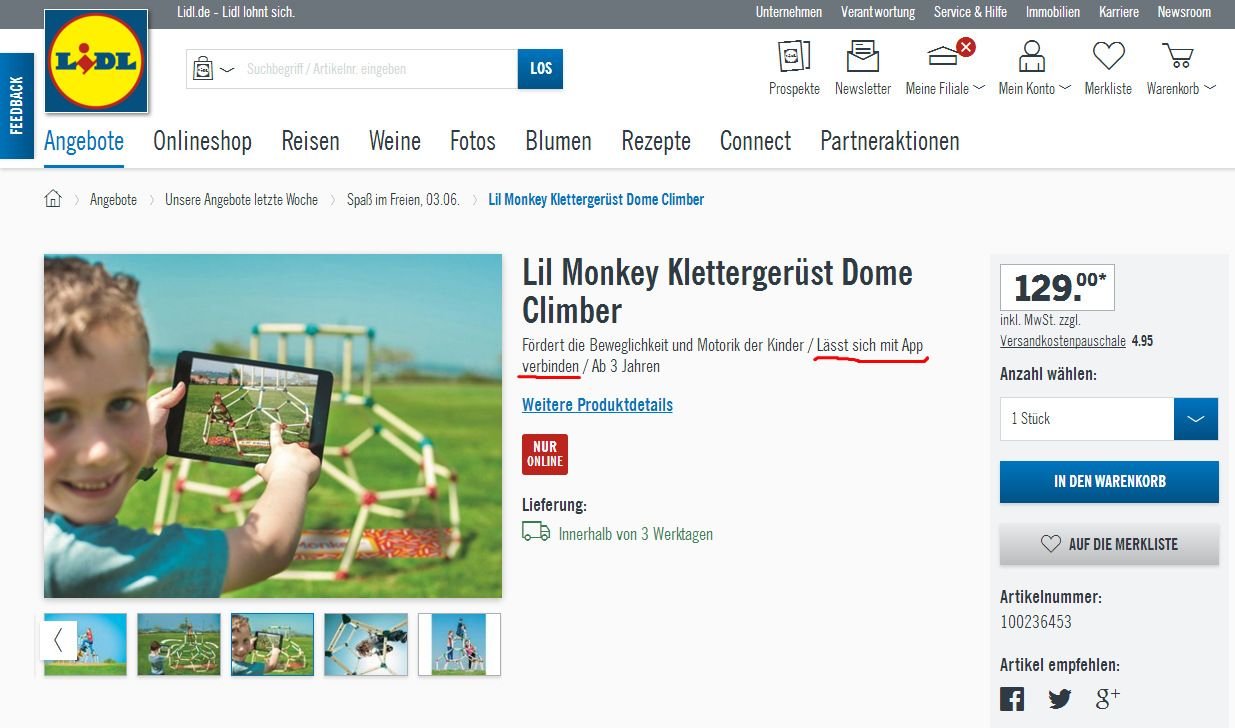
Task: Open the Angebote tab
Action: coord(84,141)
